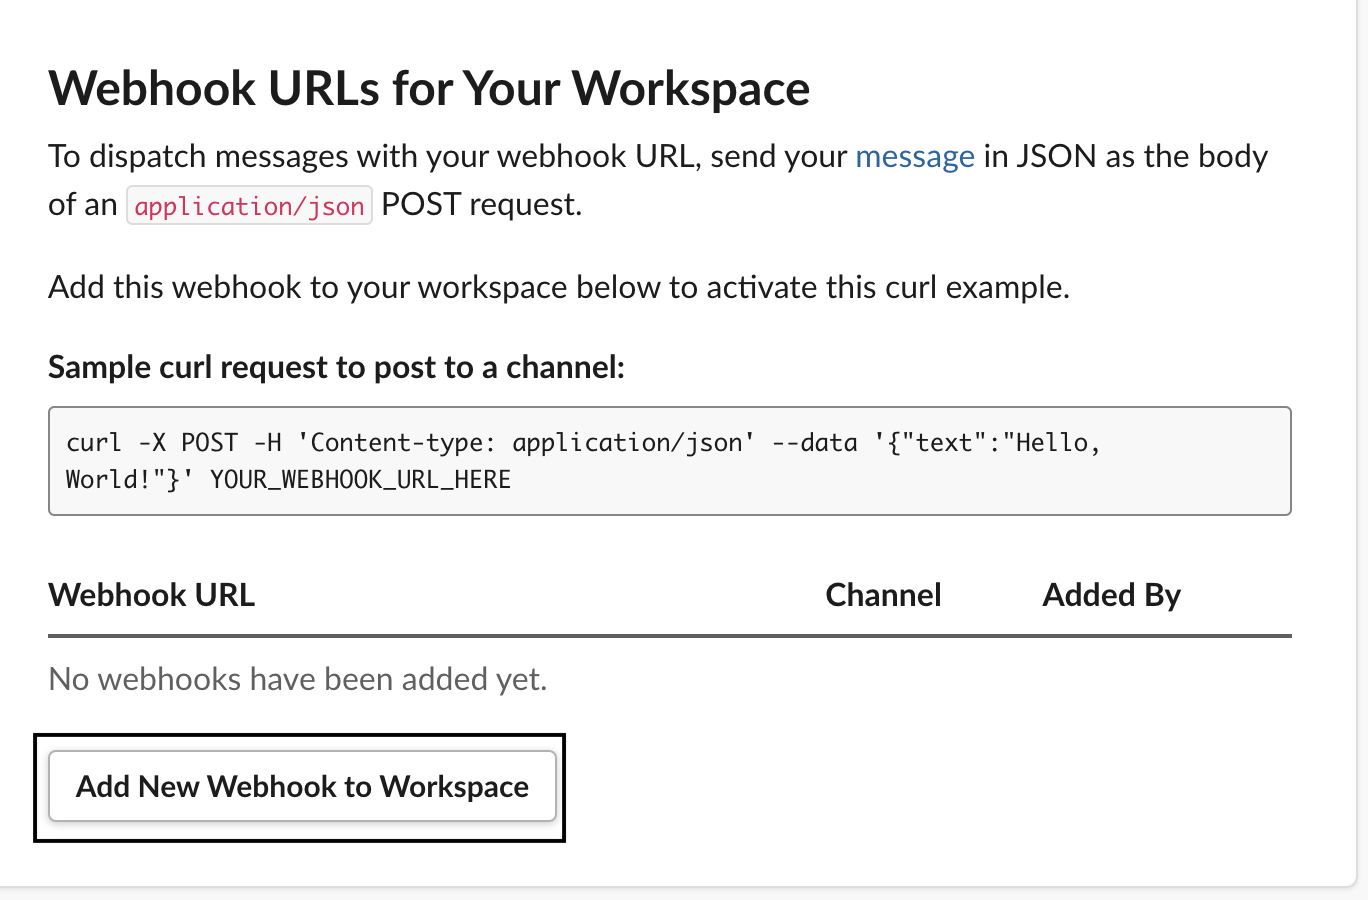The width and height of the screenshot is (1368, 900).
Task: Click the Channel column header
Action: (x=884, y=595)
